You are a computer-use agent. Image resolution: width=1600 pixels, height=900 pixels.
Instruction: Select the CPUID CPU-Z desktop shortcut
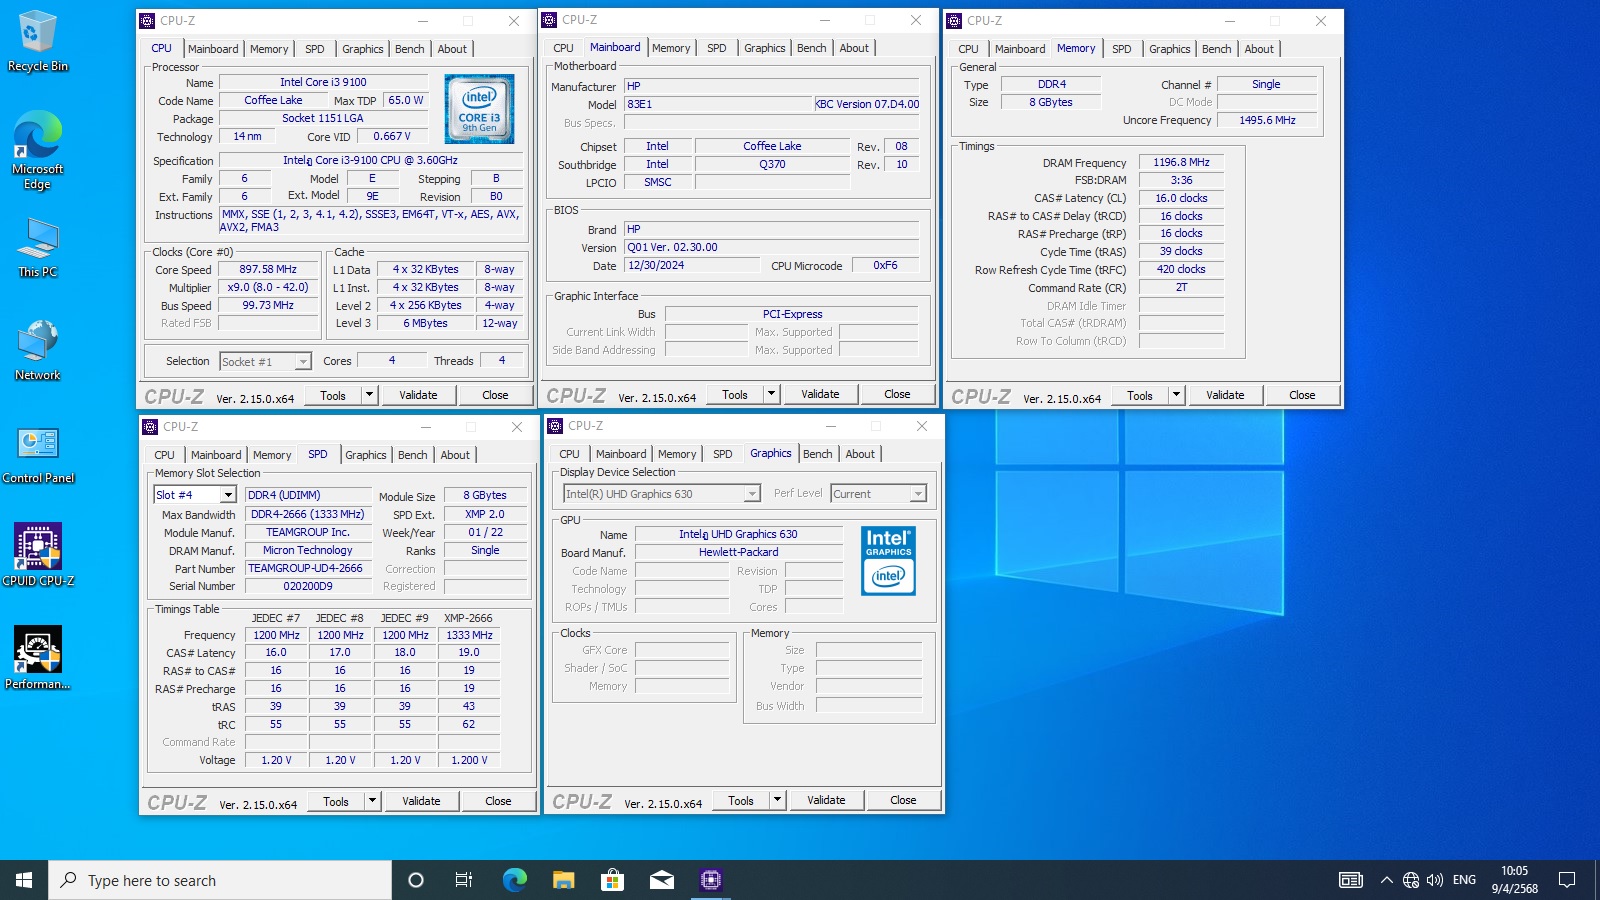coord(38,555)
